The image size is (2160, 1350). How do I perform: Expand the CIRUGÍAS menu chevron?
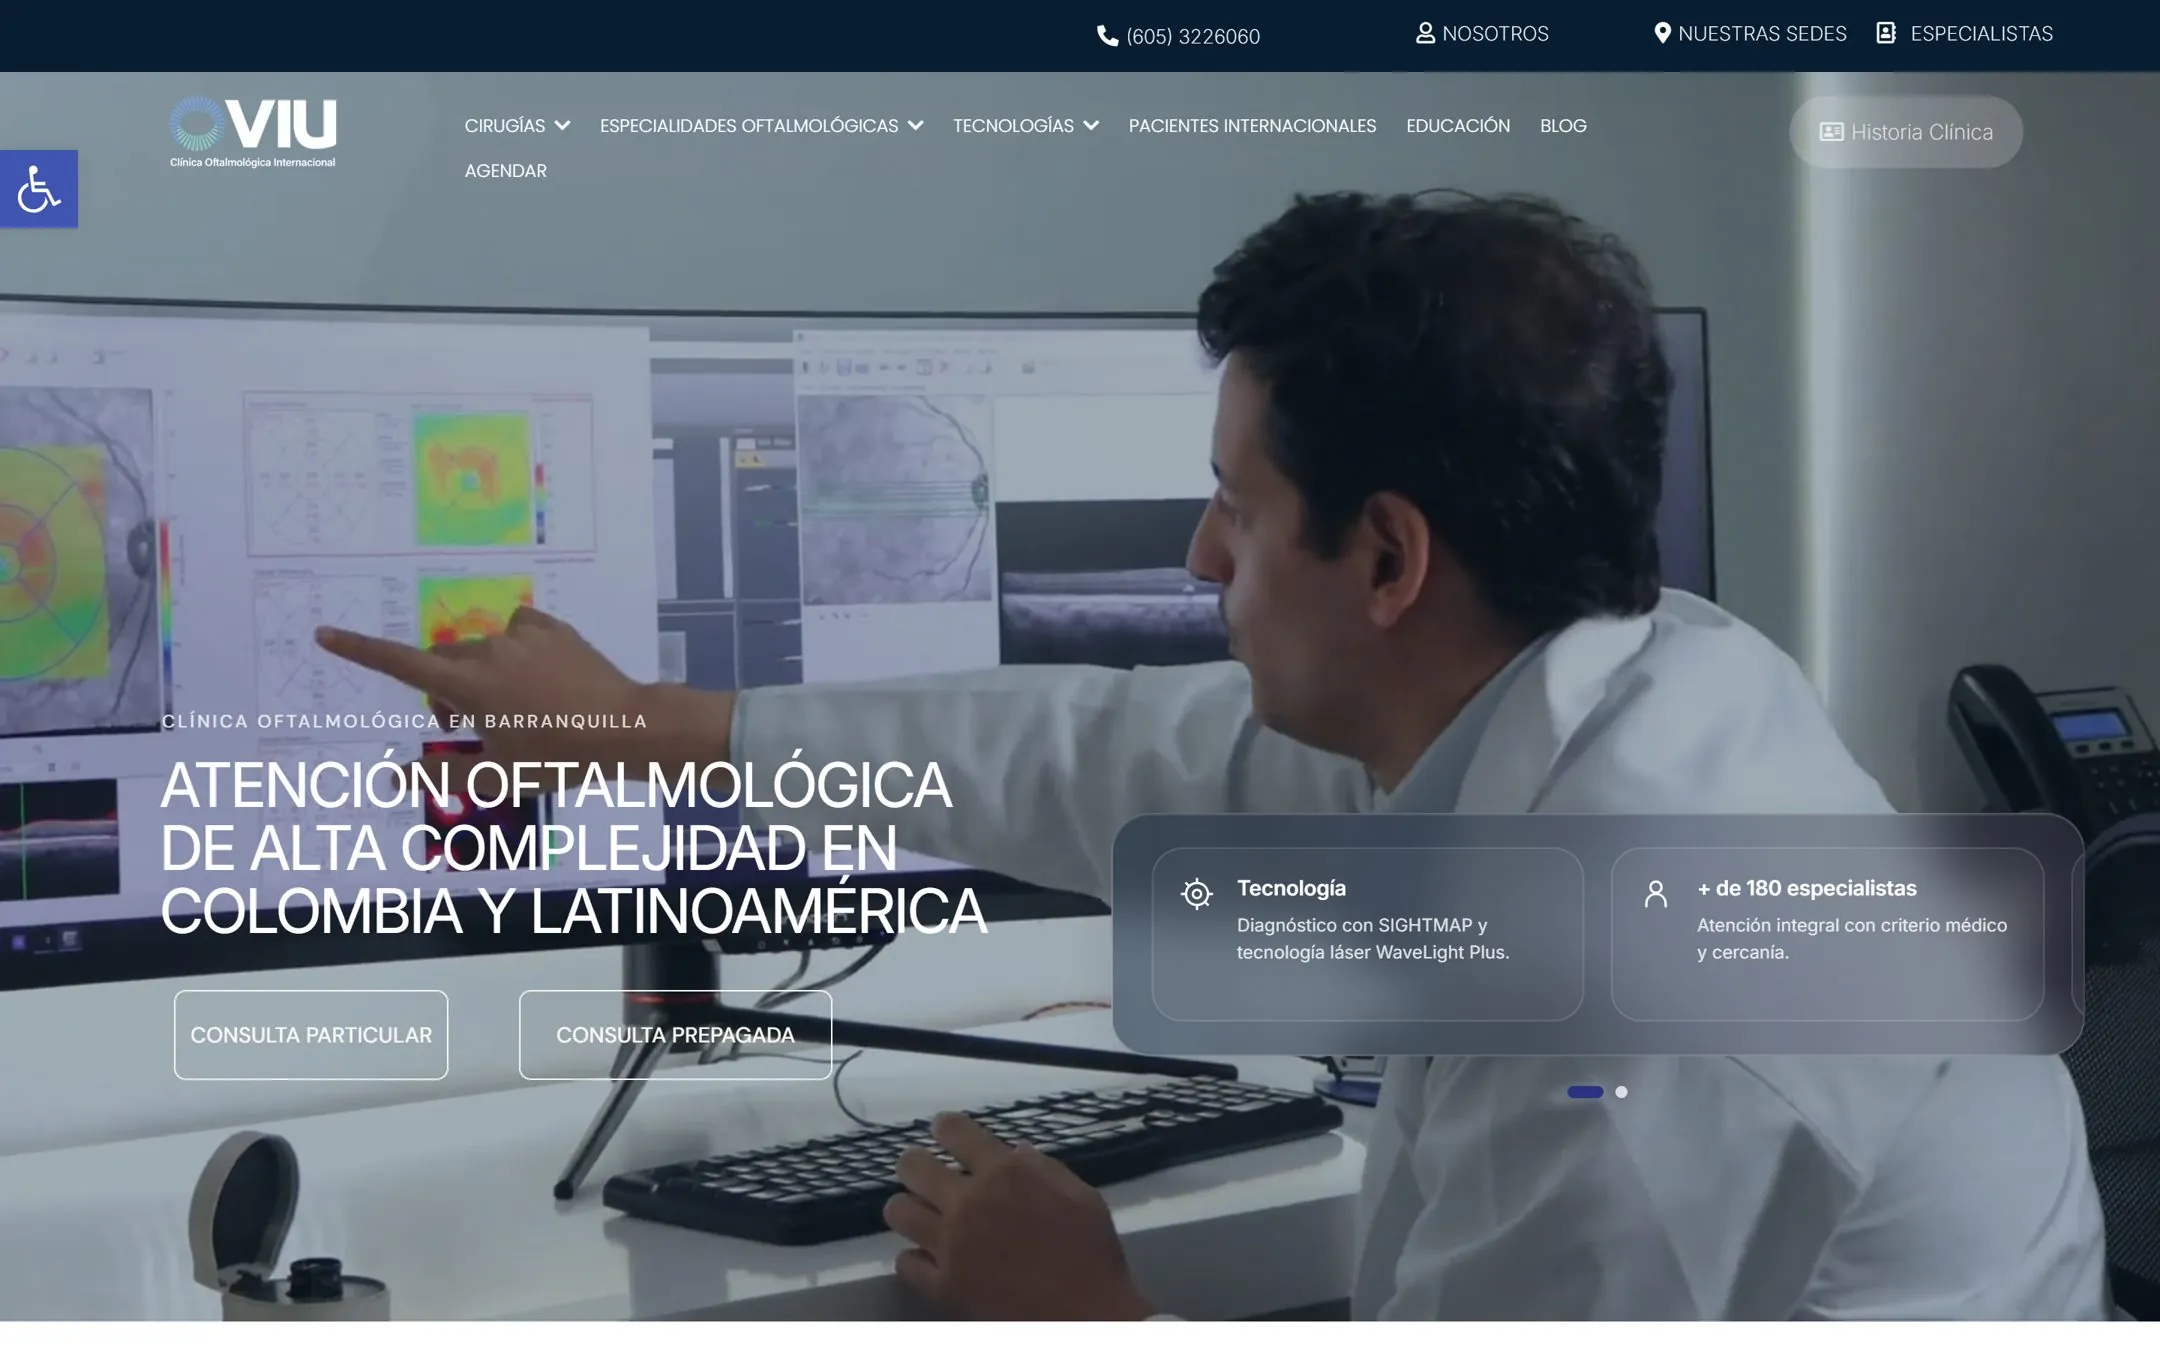[562, 126]
